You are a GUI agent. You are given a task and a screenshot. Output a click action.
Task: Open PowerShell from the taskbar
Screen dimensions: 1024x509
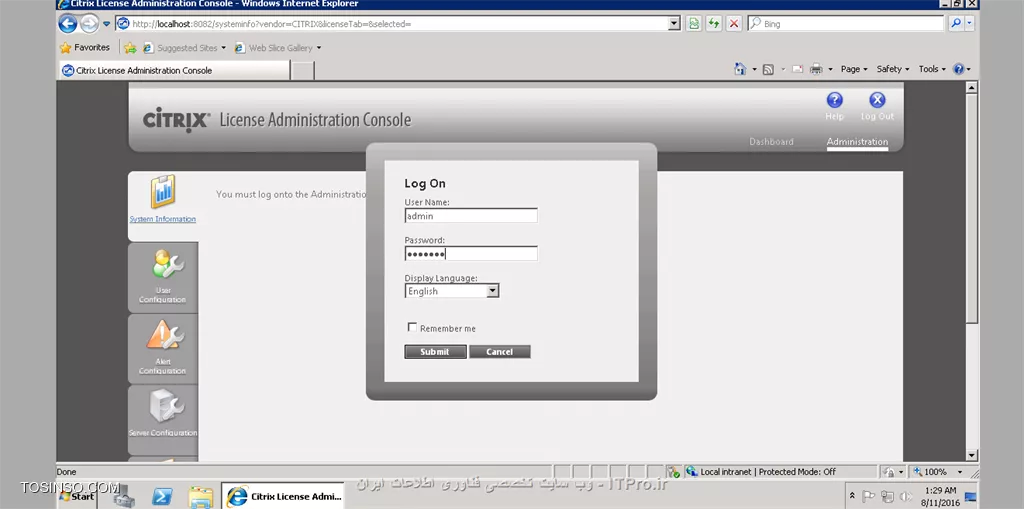point(162,497)
